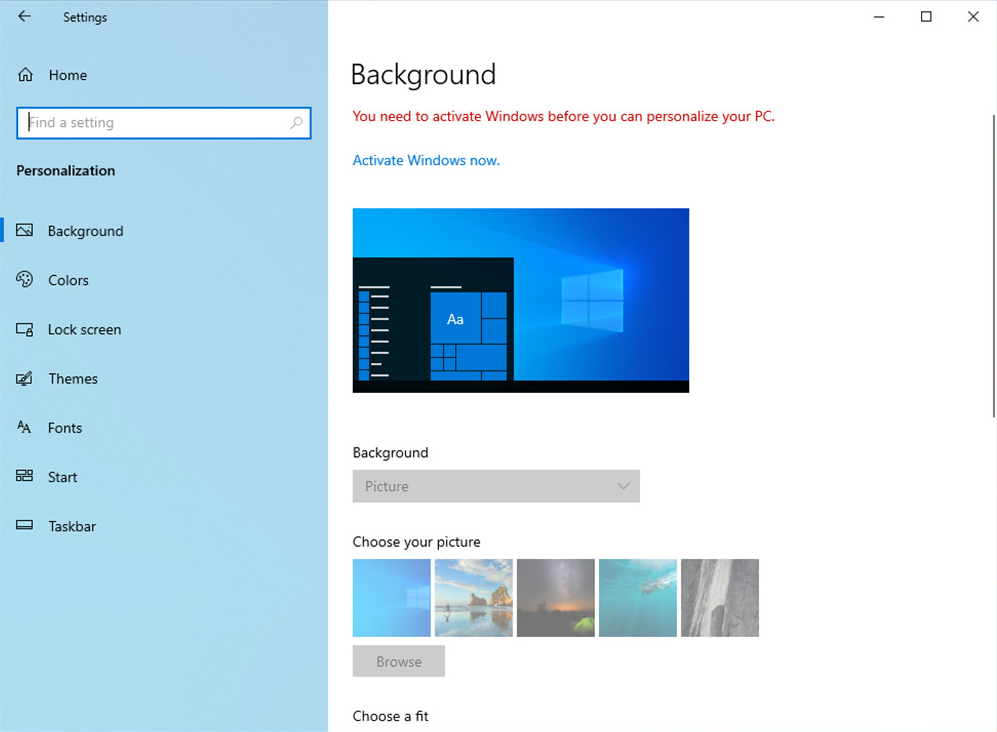Open the Home settings page
The image size is (997, 732).
click(68, 75)
